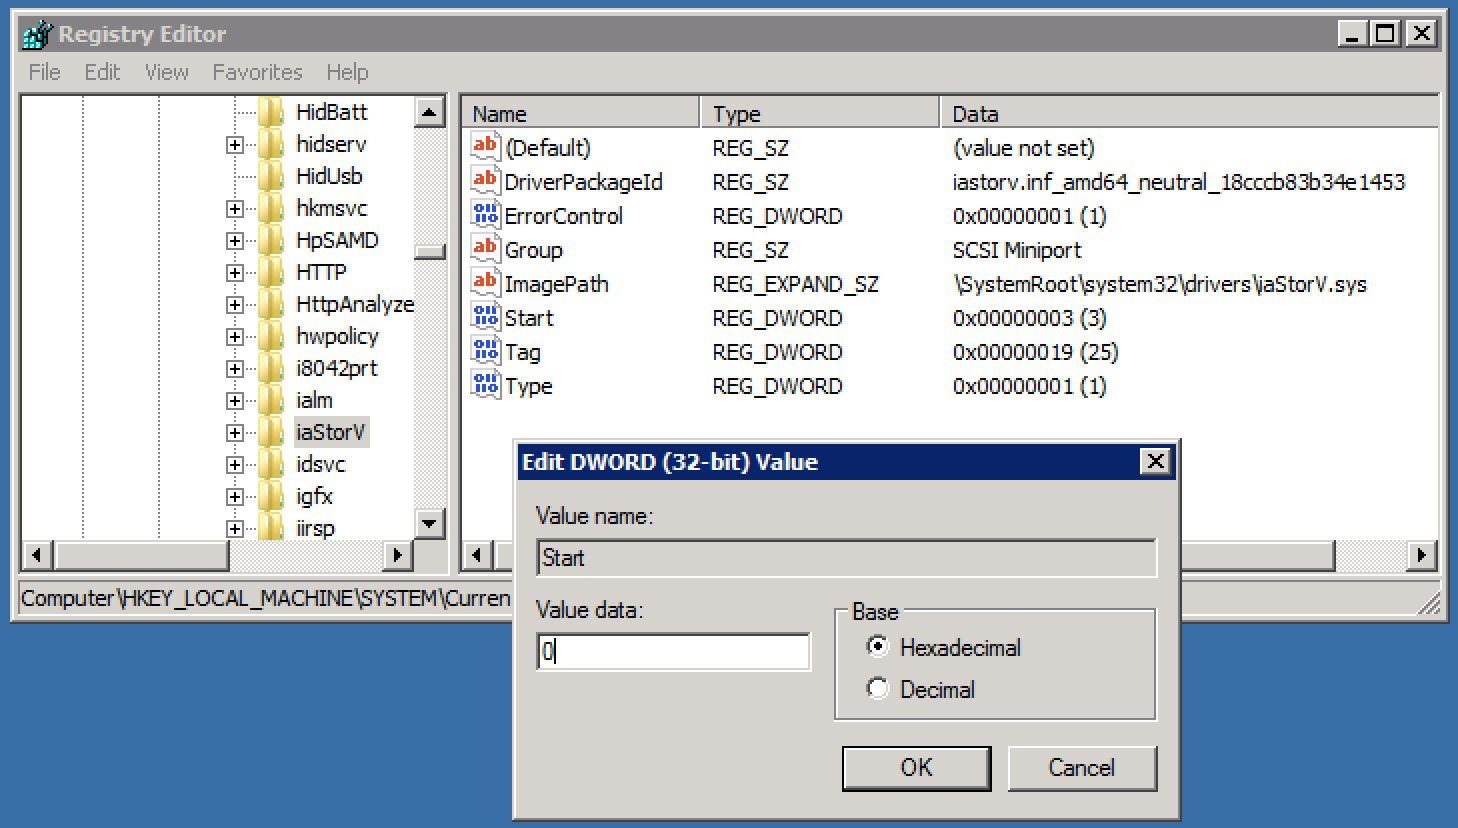Click the registry path in status bar

point(266,598)
